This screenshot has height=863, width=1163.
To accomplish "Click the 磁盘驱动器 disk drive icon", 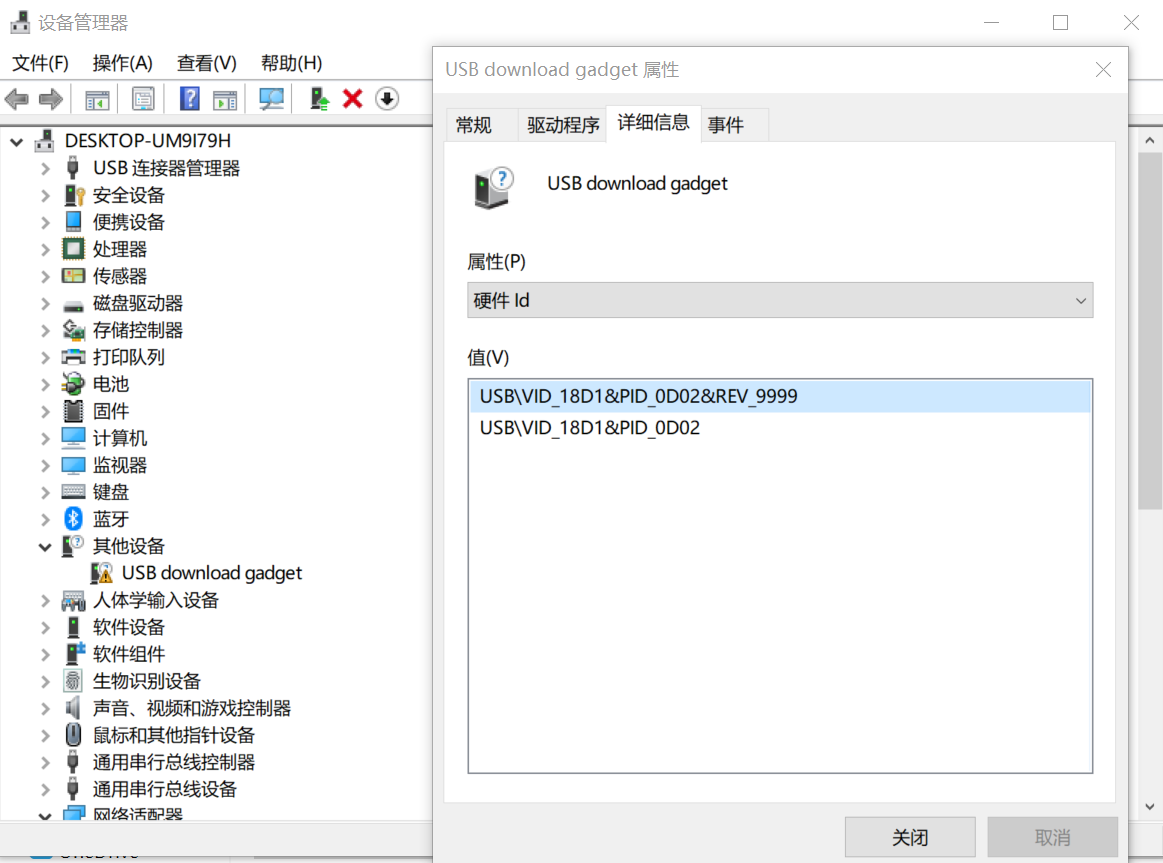I will click(x=73, y=305).
